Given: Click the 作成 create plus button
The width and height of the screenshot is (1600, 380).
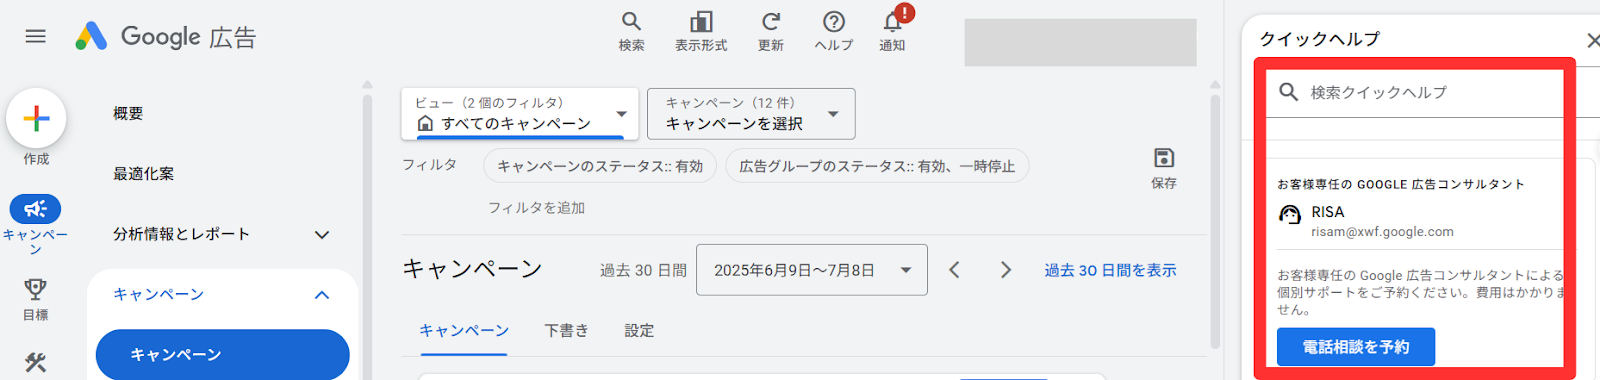Looking at the screenshot, I should [36, 119].
